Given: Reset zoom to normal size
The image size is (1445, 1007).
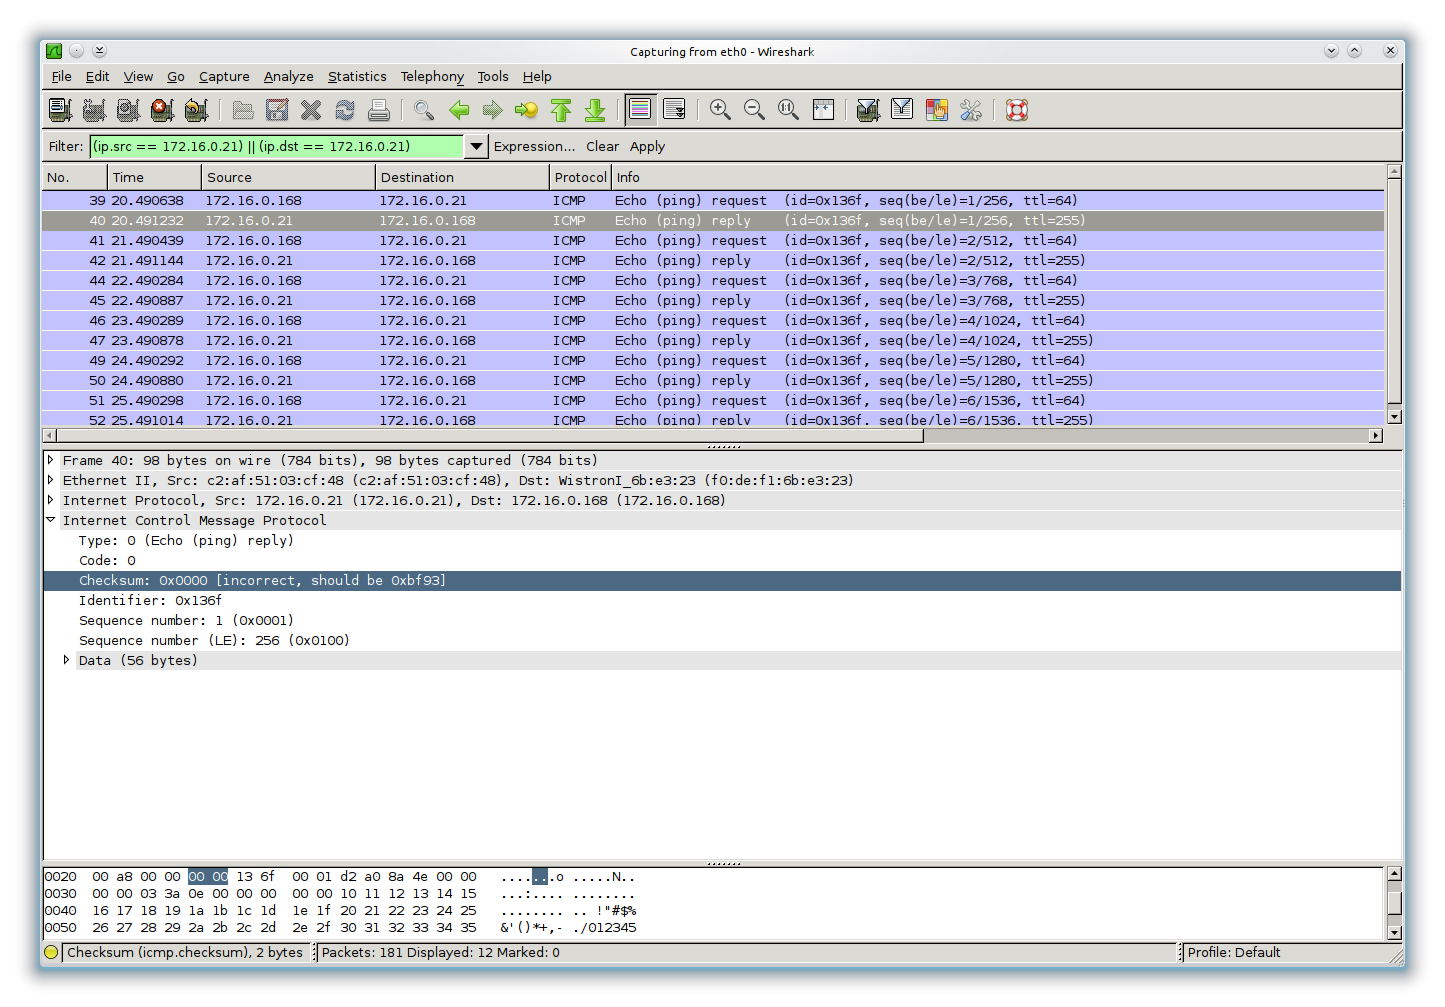Looking at the screenshot, I should click(788, 110).
